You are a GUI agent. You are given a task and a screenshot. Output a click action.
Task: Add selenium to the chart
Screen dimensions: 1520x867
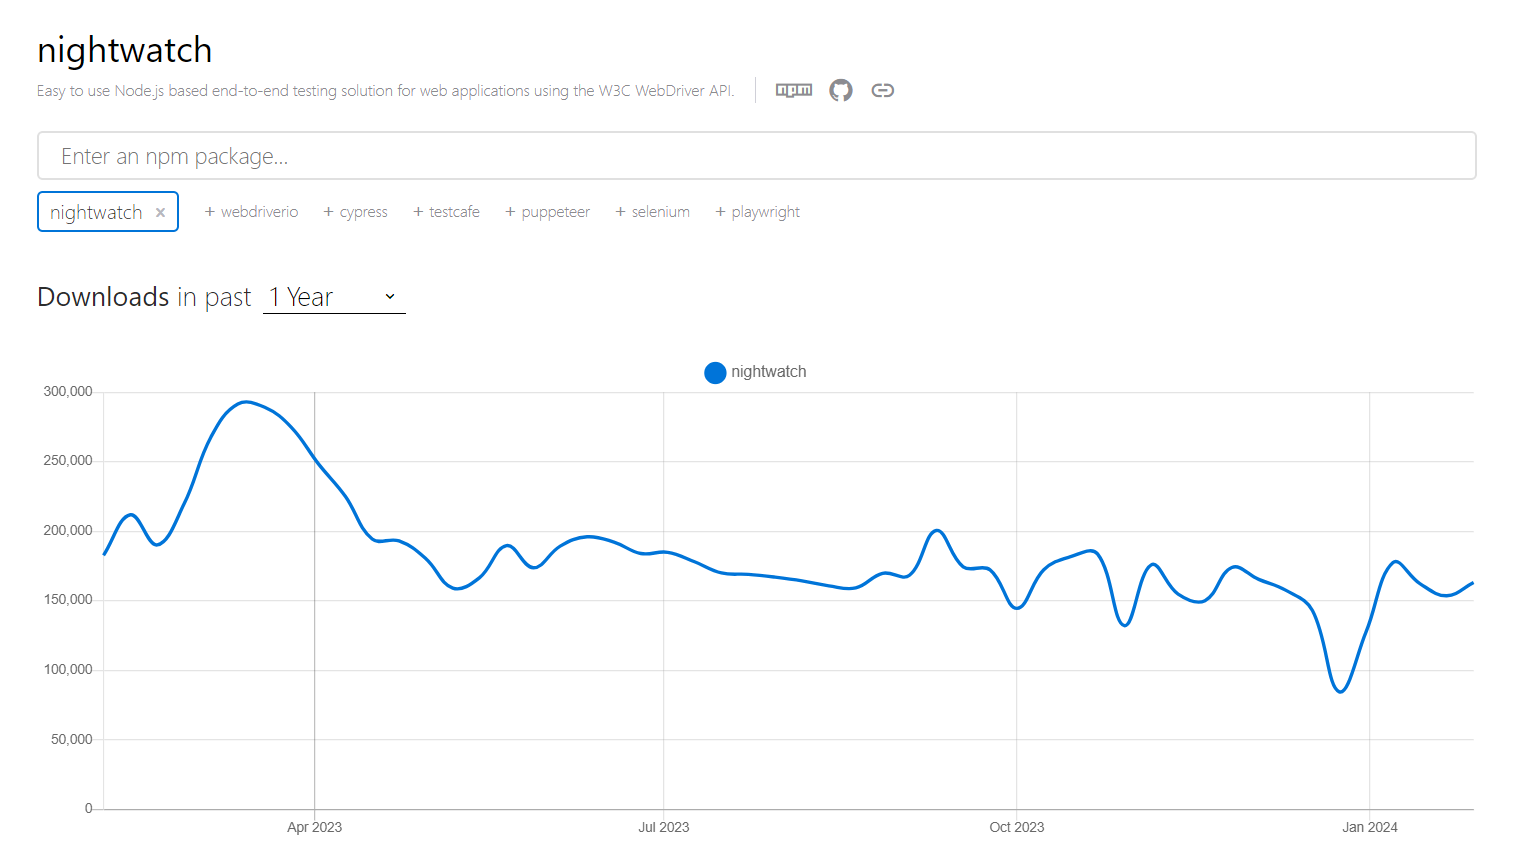tap(652, 211)
